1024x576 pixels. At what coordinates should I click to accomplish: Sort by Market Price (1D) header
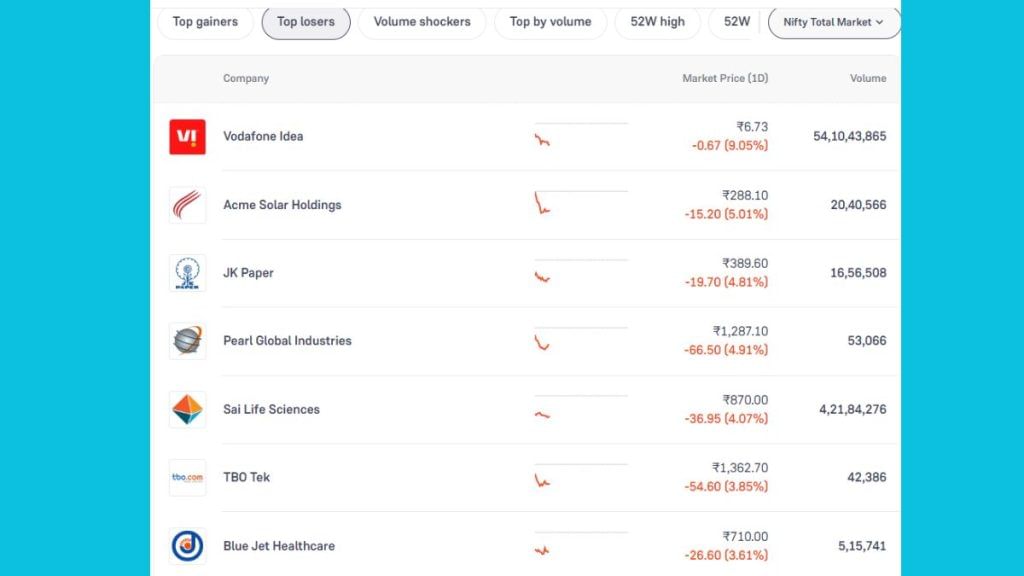pyautogui.click(x=725, y=78)
